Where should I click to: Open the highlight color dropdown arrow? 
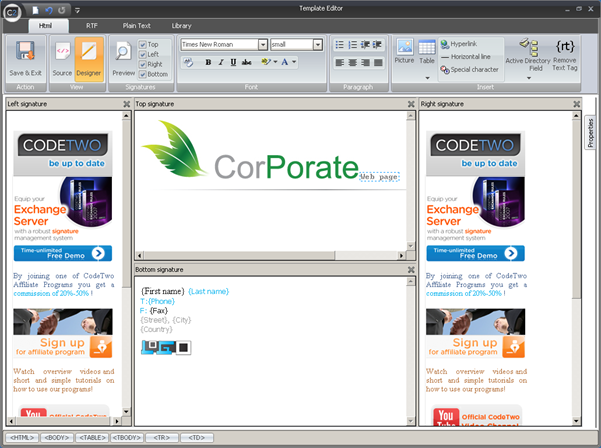[x=275, y=62]
